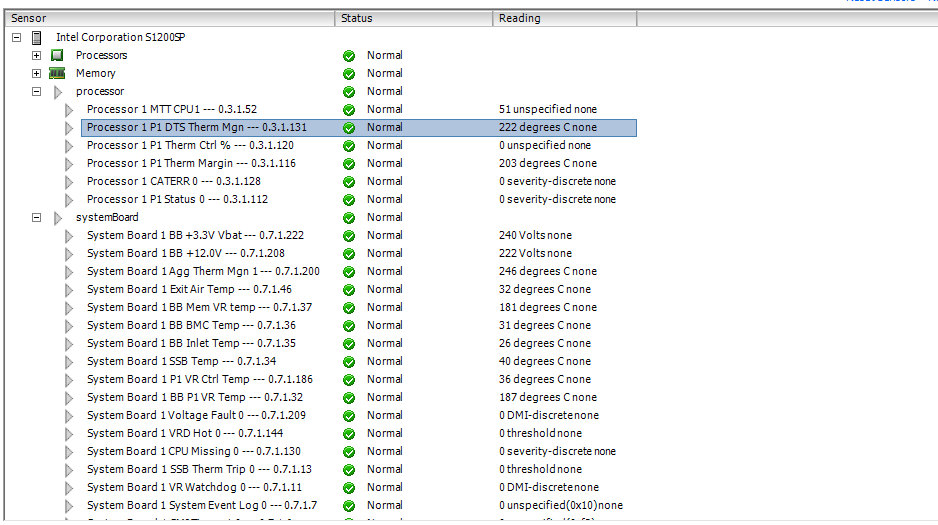Viewport: 938px width, 525px height.
Task: Click the '0 unspecified(0x10) none' reading
Action: 561,505
